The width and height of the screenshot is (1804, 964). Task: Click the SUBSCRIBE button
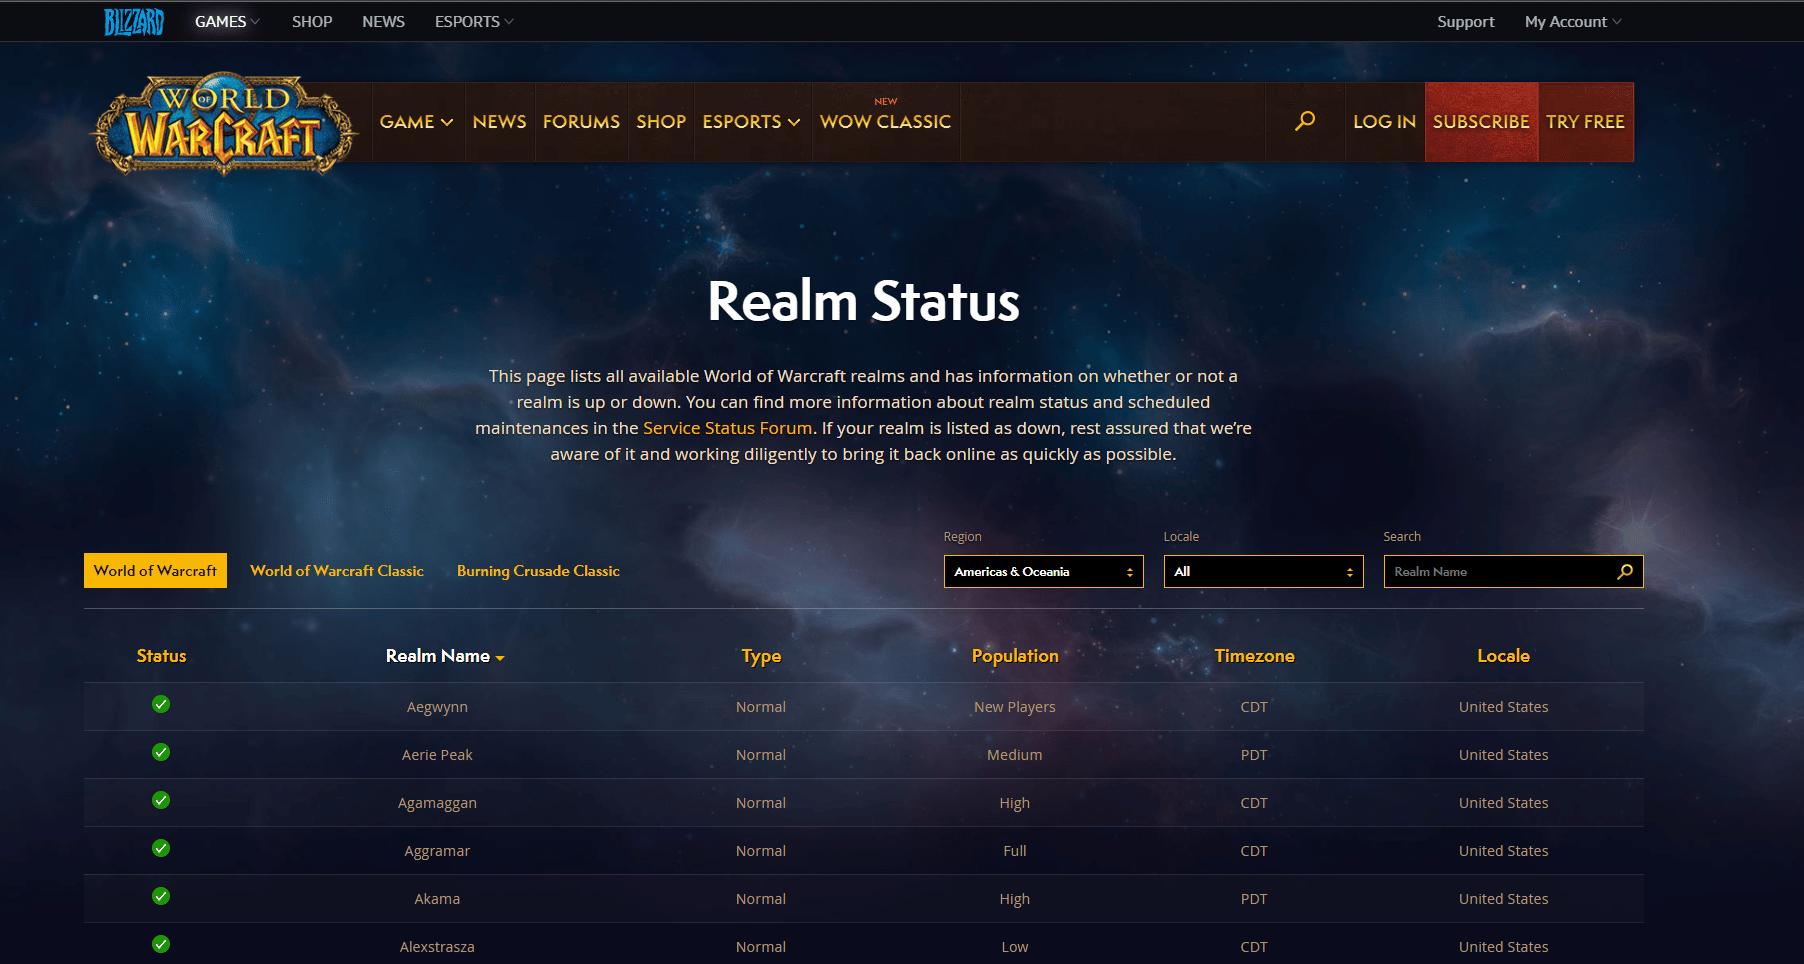[x=1481, y=122]
